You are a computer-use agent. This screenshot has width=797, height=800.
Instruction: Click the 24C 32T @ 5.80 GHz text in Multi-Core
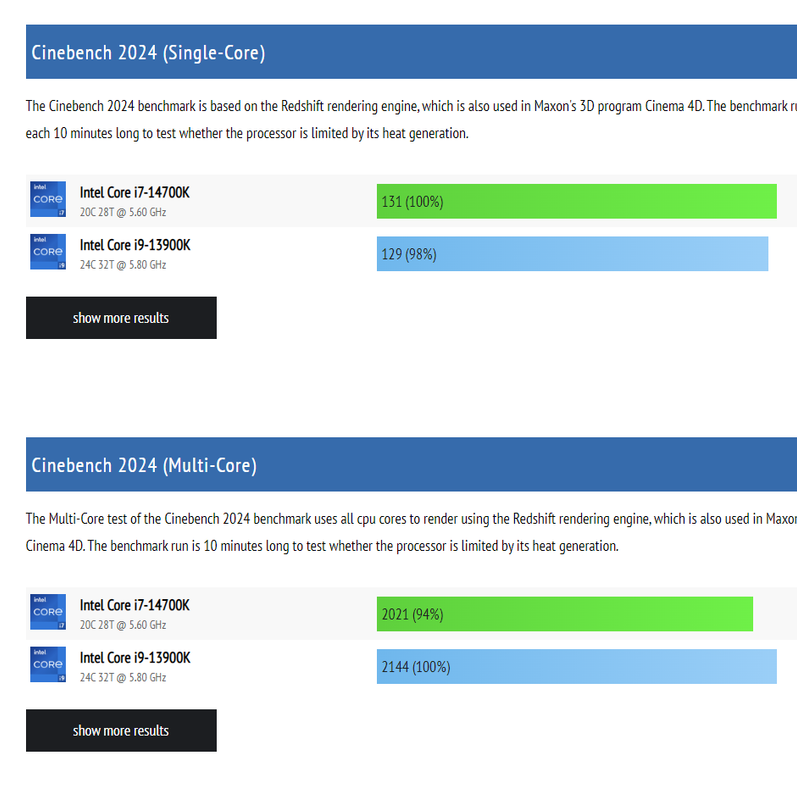click(123, 678)
